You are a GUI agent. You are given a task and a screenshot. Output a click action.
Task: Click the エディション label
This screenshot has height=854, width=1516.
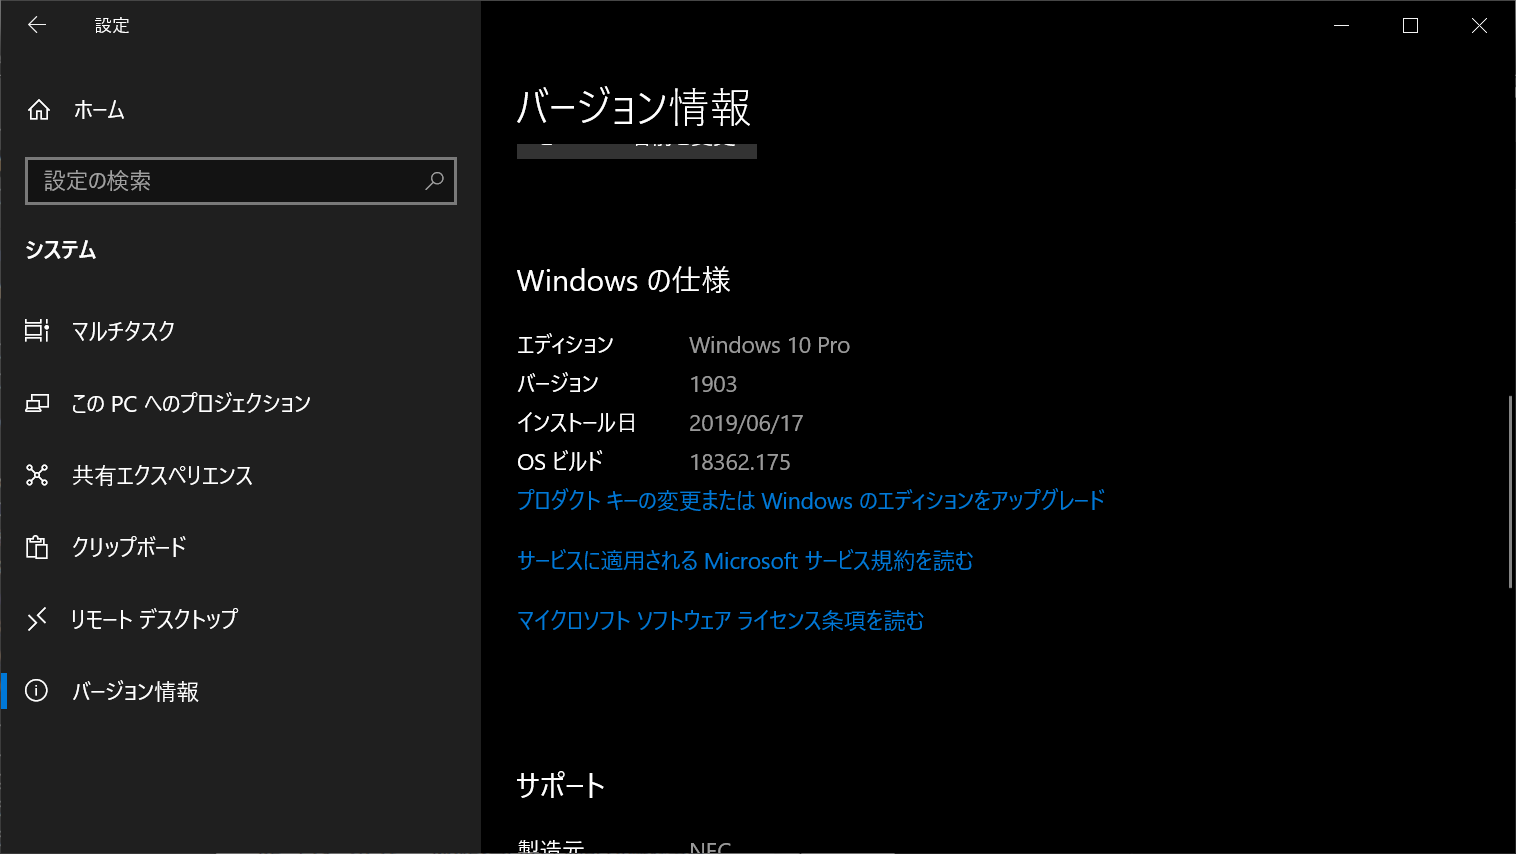click(565, 345)
